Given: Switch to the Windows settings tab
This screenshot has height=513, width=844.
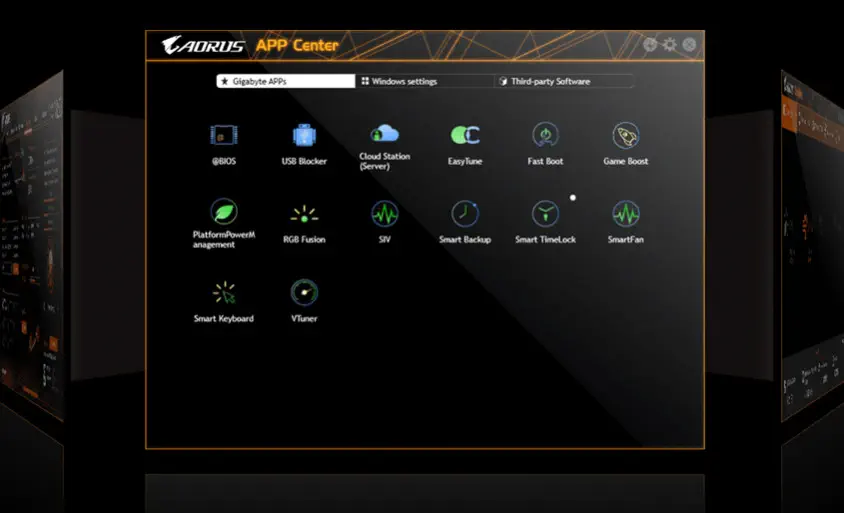Looking at the screenshot, I should 424,81.
